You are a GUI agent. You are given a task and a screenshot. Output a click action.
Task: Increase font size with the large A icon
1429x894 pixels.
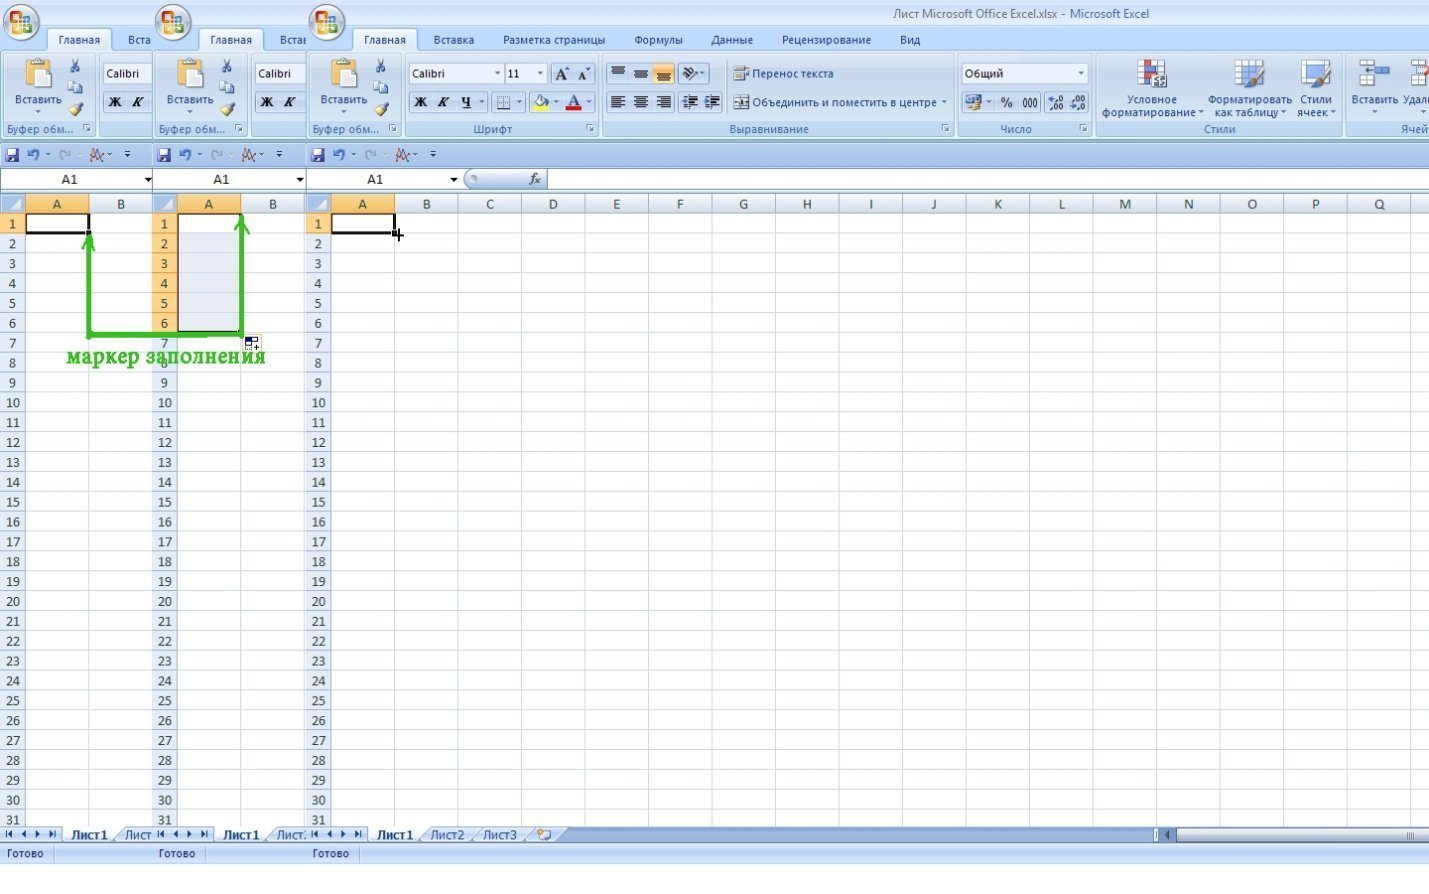(x=562, y=74)
